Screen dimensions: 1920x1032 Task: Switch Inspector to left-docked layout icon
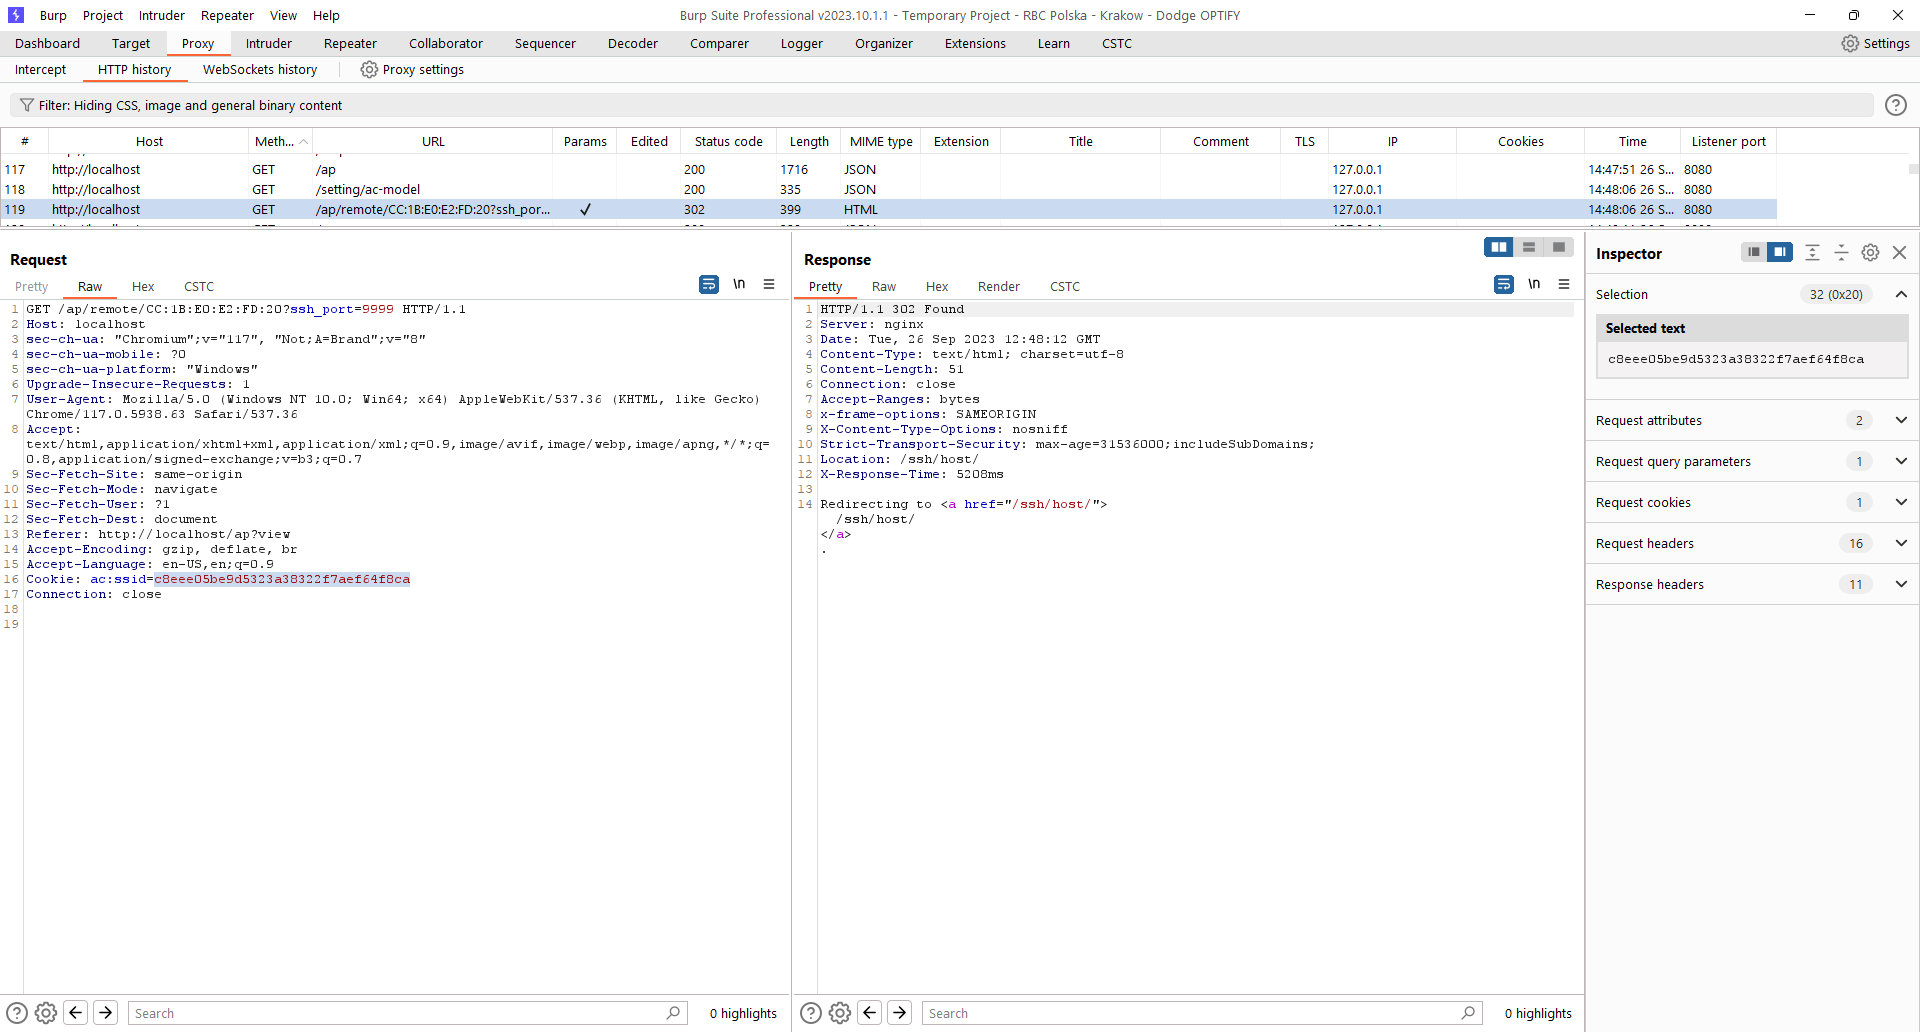pyautogui.click(x=1753, y=252)
